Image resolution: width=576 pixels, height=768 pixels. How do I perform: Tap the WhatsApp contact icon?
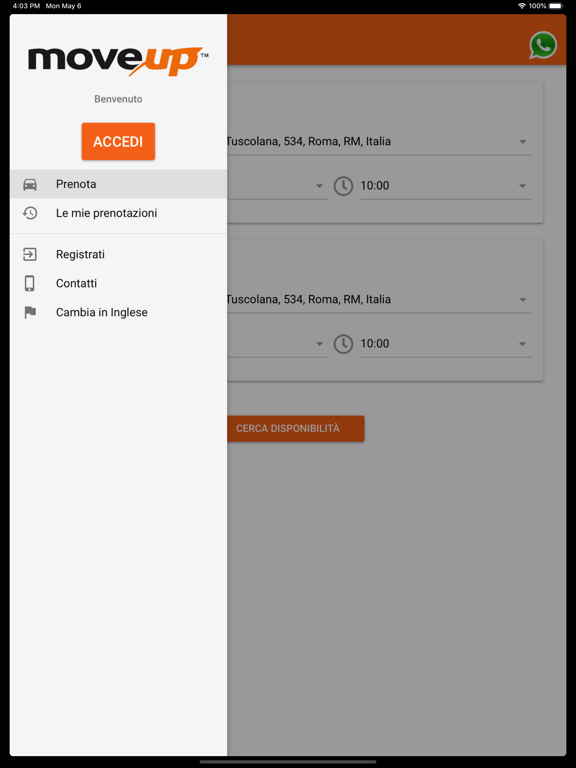click(x=543, y=45)
